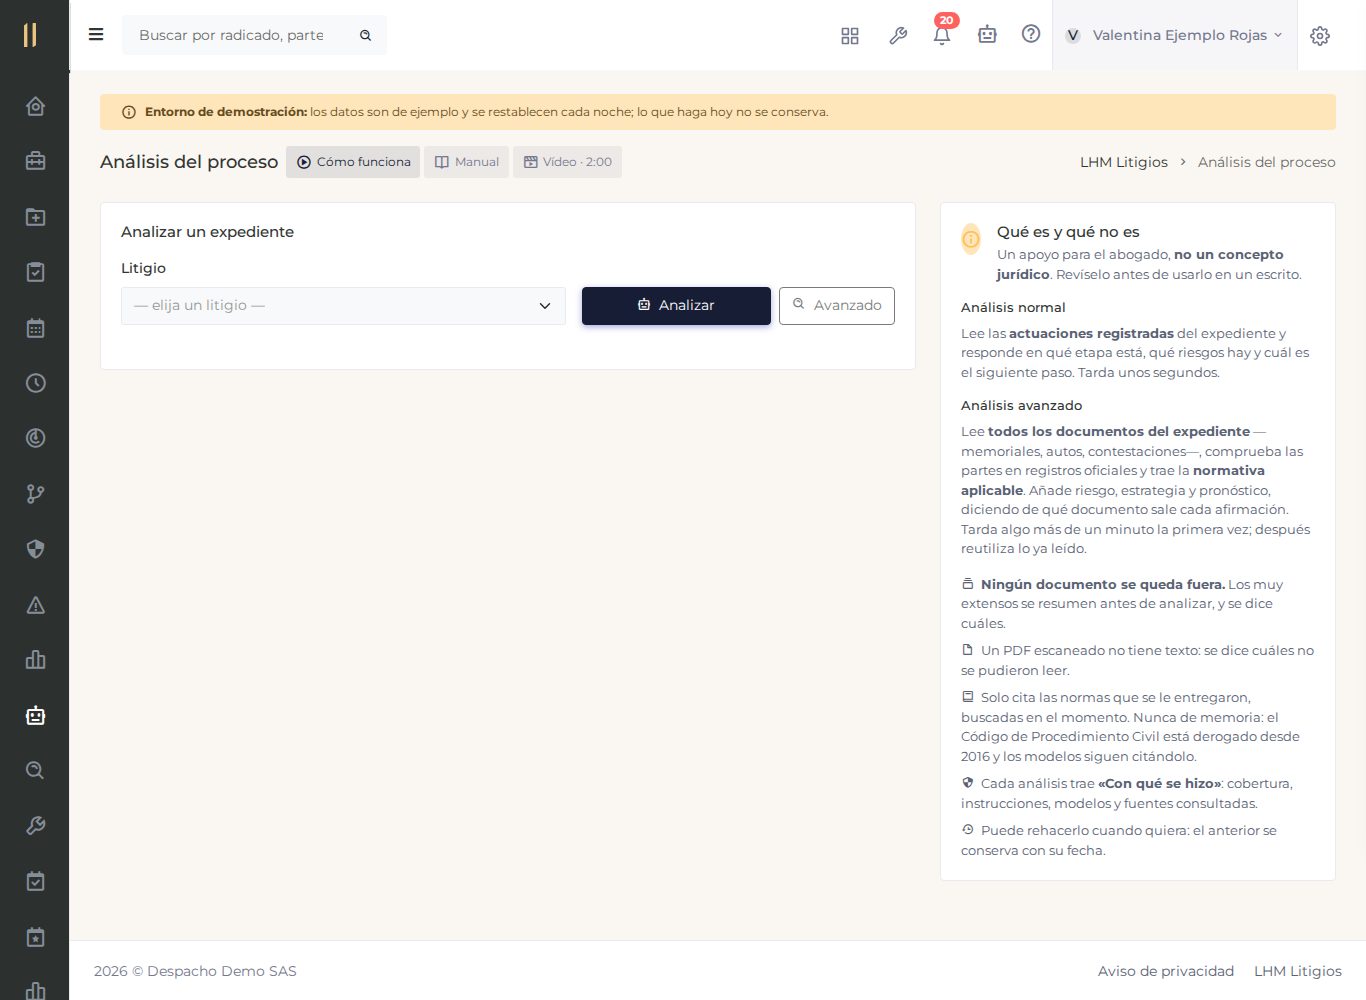Click the search magnifier in search box
Screen dimensions: 1366x1000
click(366, 35)
